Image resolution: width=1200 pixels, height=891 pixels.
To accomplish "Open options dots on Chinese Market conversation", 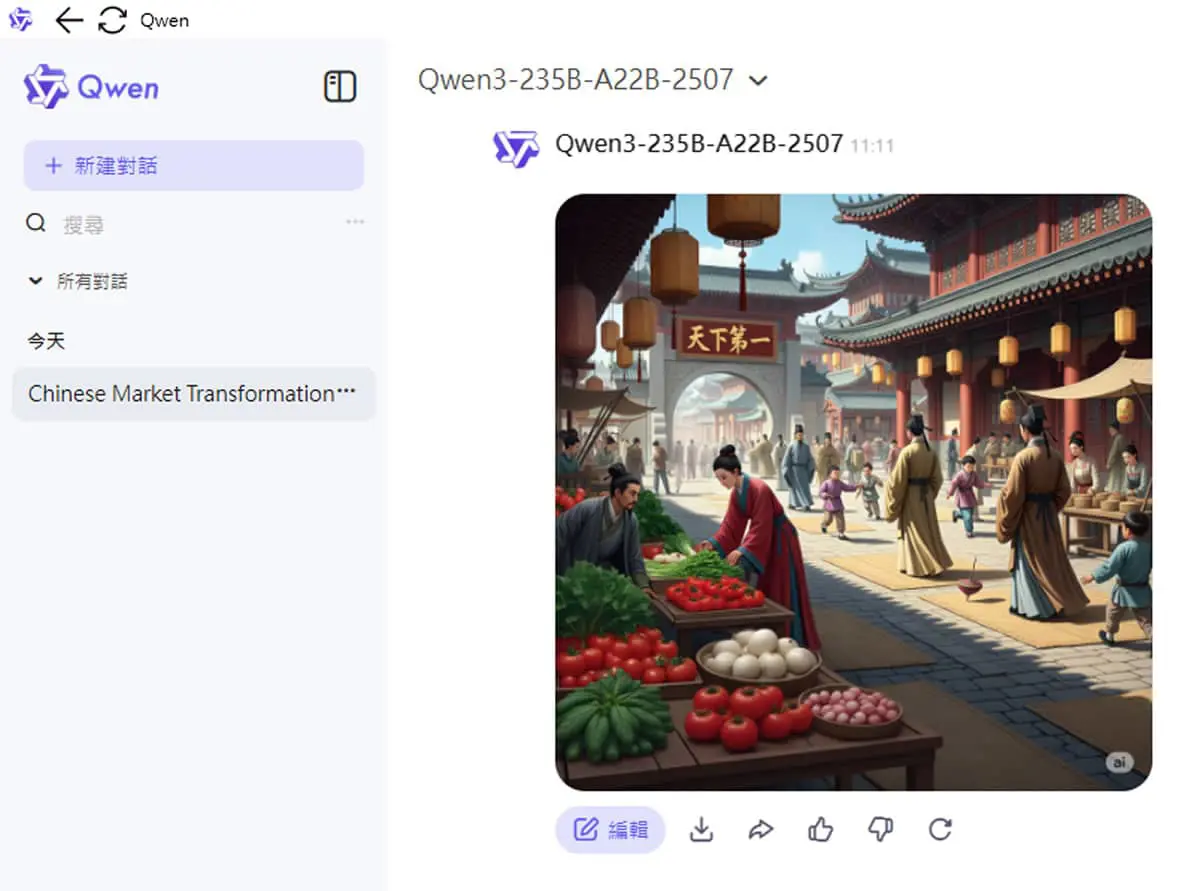I will [347, 392].
